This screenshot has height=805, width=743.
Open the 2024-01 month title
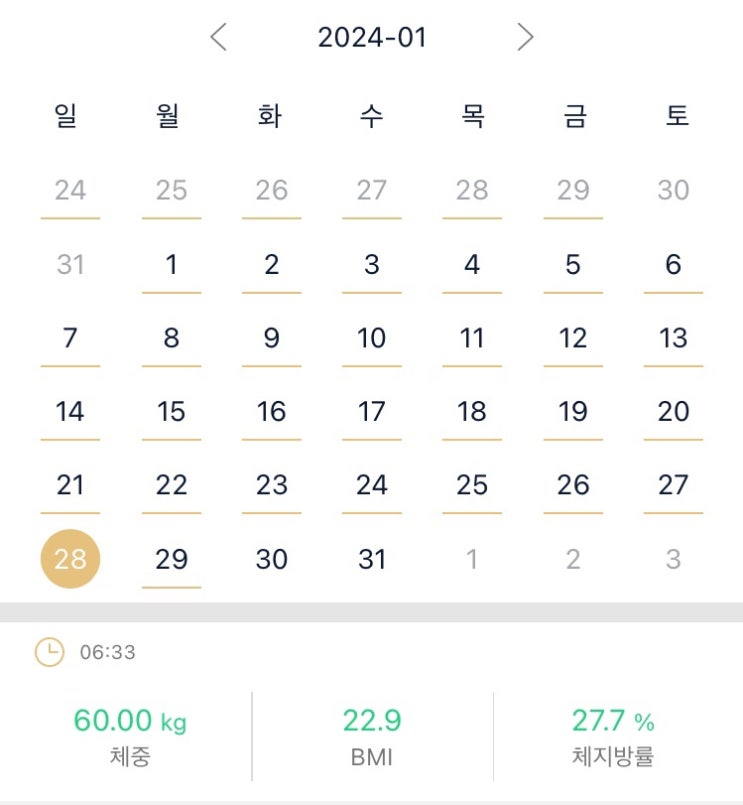pyautogui.click(x=372, y=38)
